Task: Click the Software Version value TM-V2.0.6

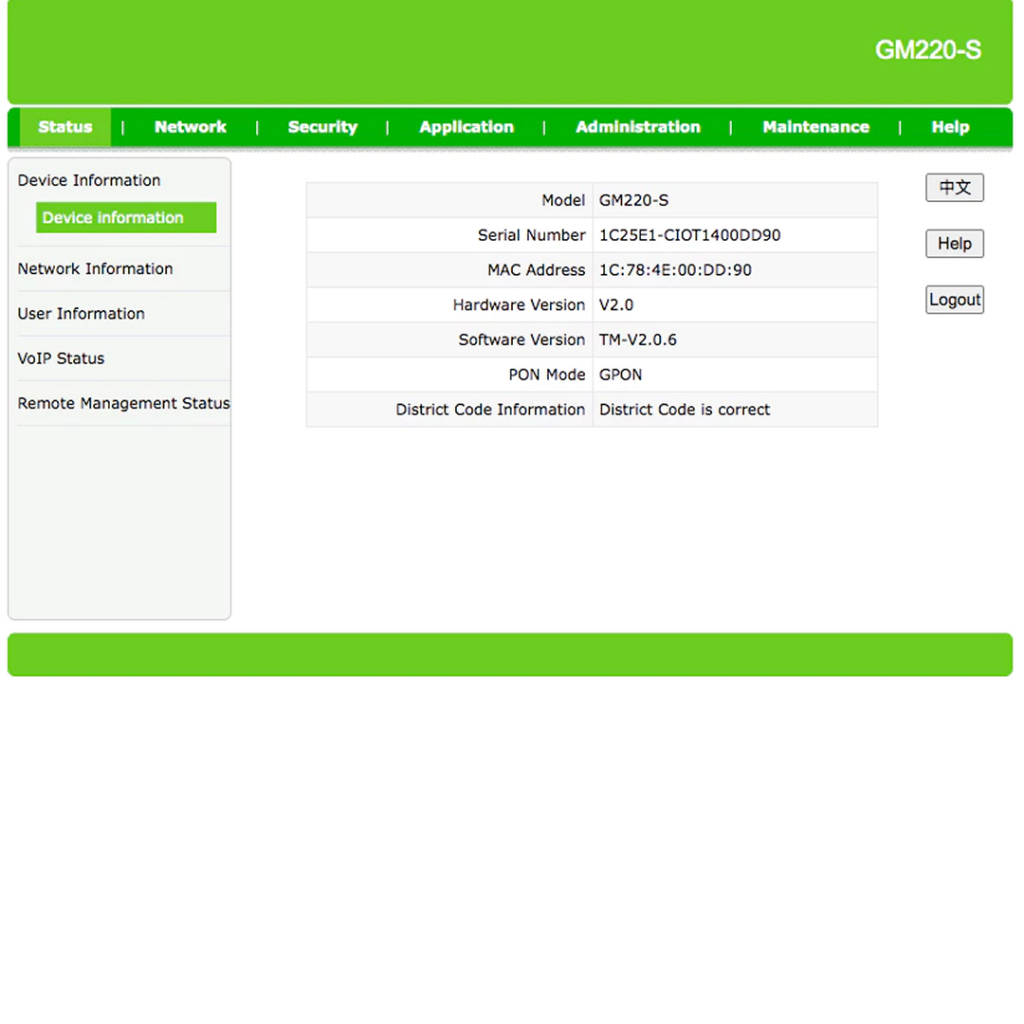Action: pyautogui.click(x=637, y=340)
